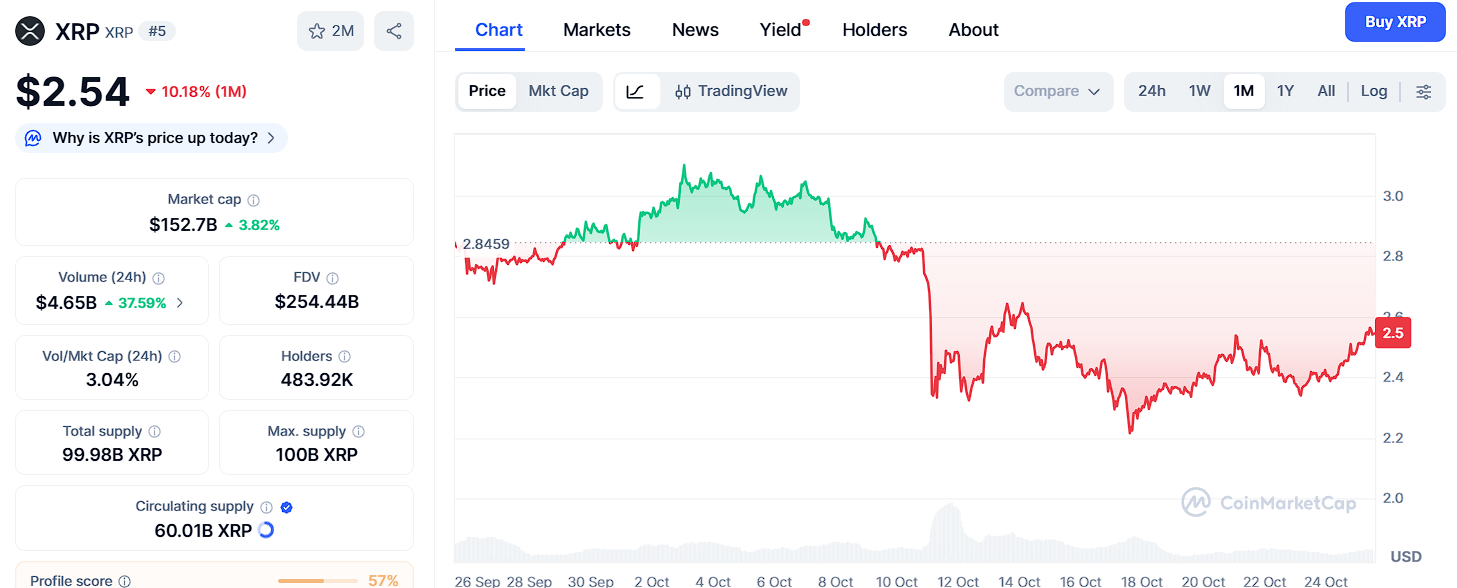The image size is (1457, 588).
Task: Click the info icon beside Market cap
Action: click(x=254, y=198)
